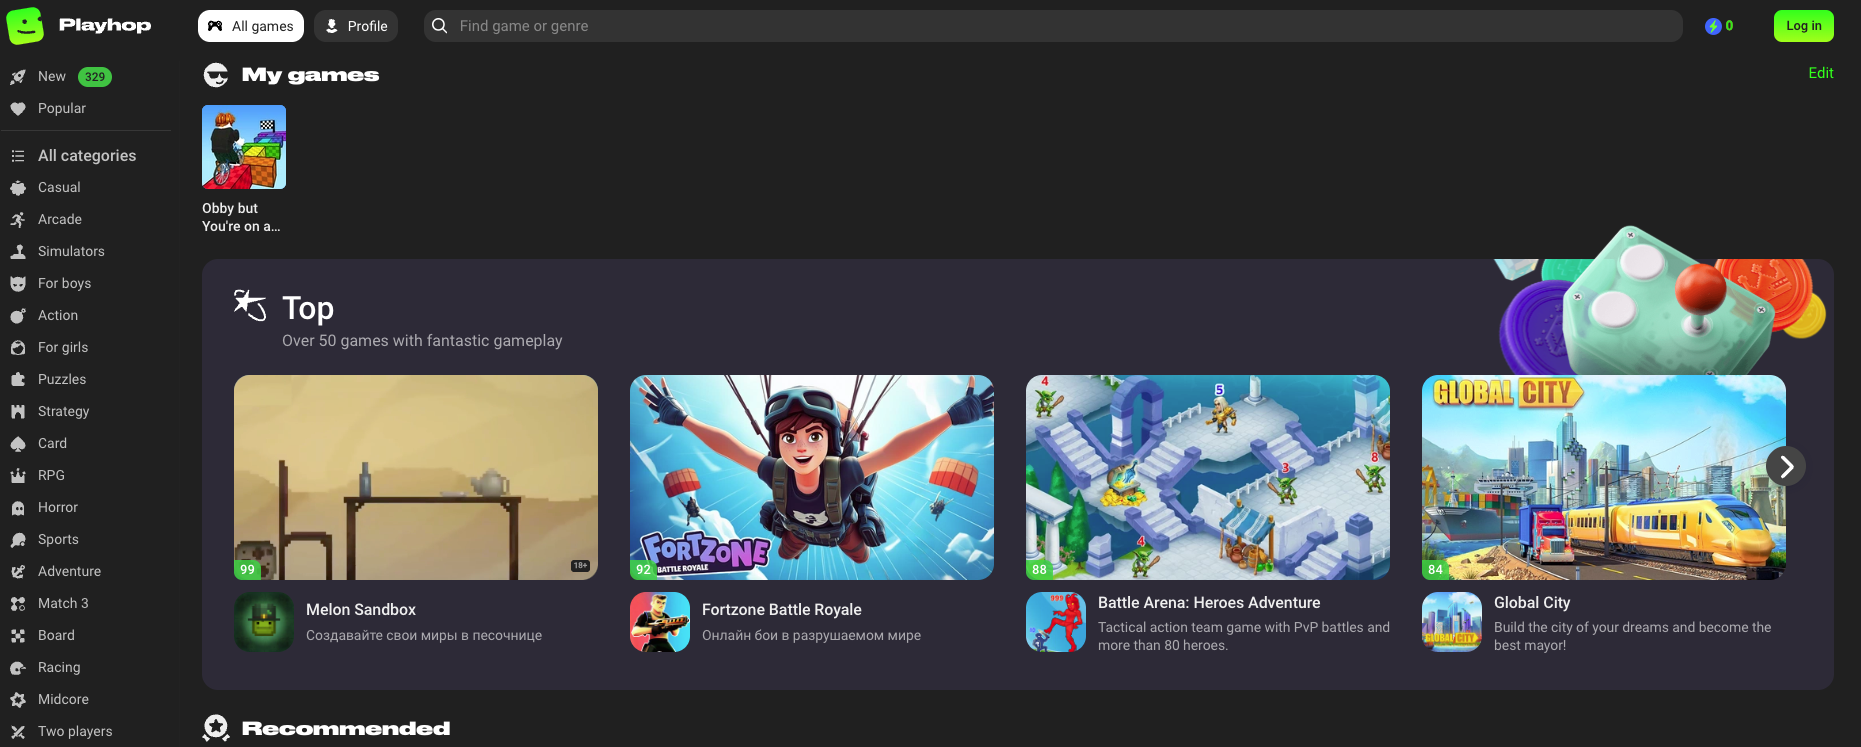Click the Fortzone Battle Royale small icon
The width and height of the screenshot is (1861, 747).
[660, 622]
